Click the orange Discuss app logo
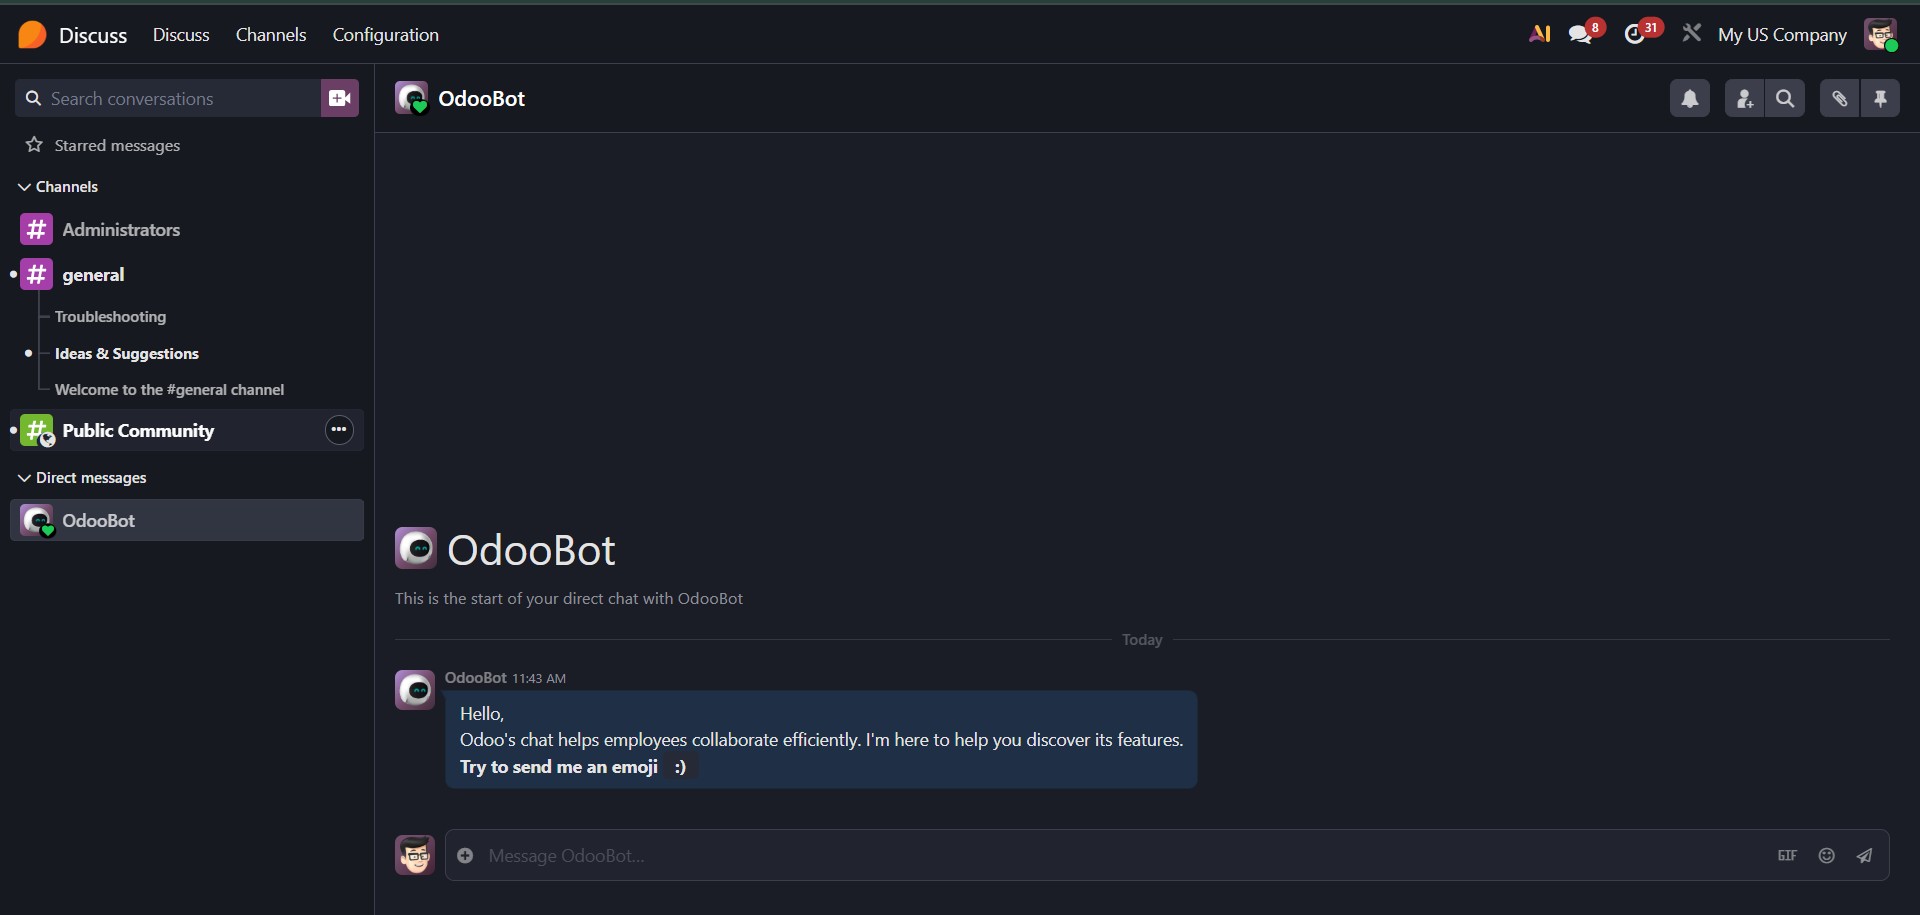 (x=32, y=35)
